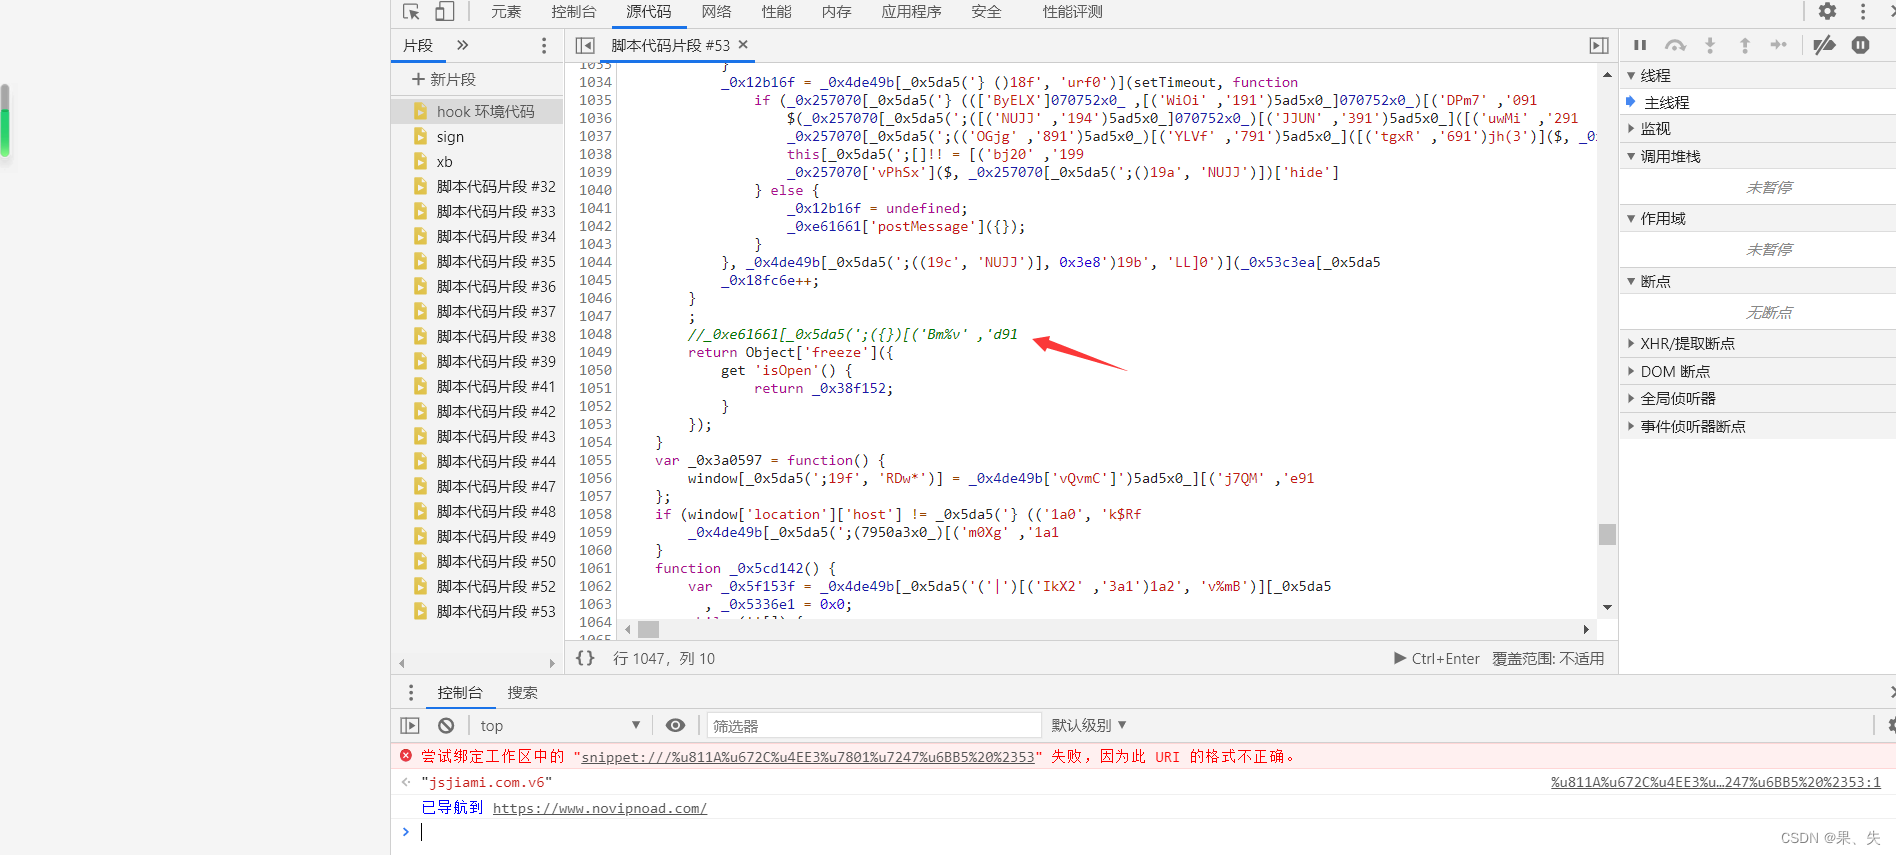The height and width of the screenshot is (855, 1896).
Task: Switch to the 元素 tab
Action: tap(506, 12)
